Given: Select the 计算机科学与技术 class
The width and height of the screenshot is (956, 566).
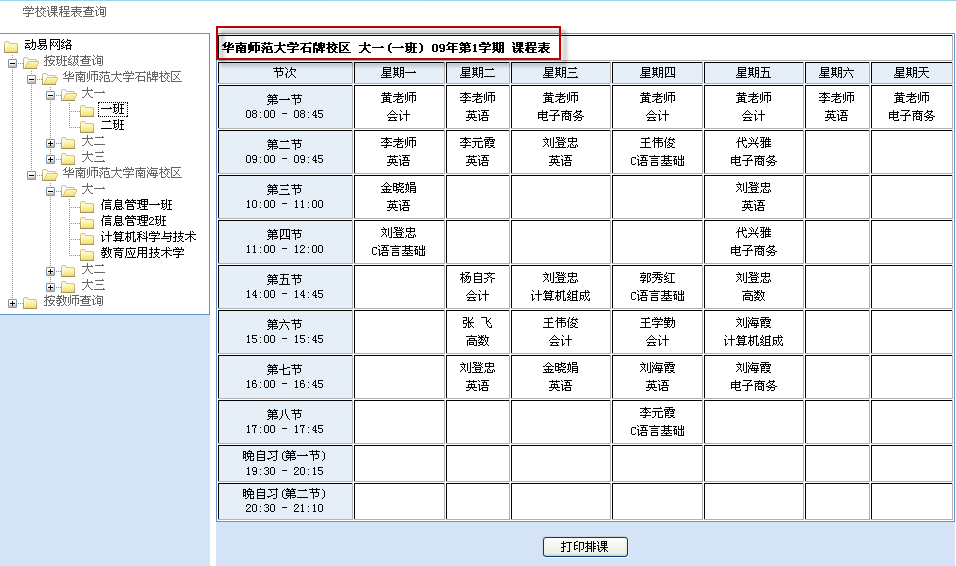Looking at the screenshot, I should pyautogui.click(x=148, y=238).
